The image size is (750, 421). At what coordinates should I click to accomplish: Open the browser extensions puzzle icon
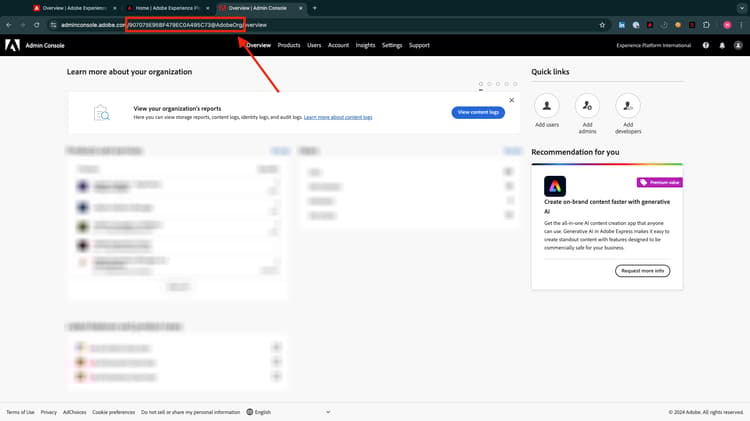pyautogui.click(x=706, y=25)
